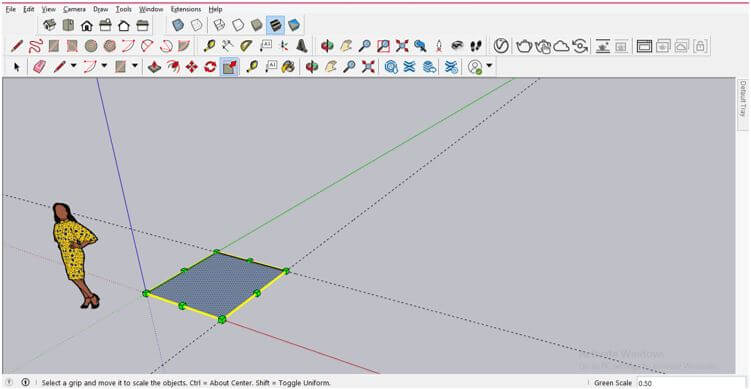Open user account dropdown arrow

[x=489, y=65]
